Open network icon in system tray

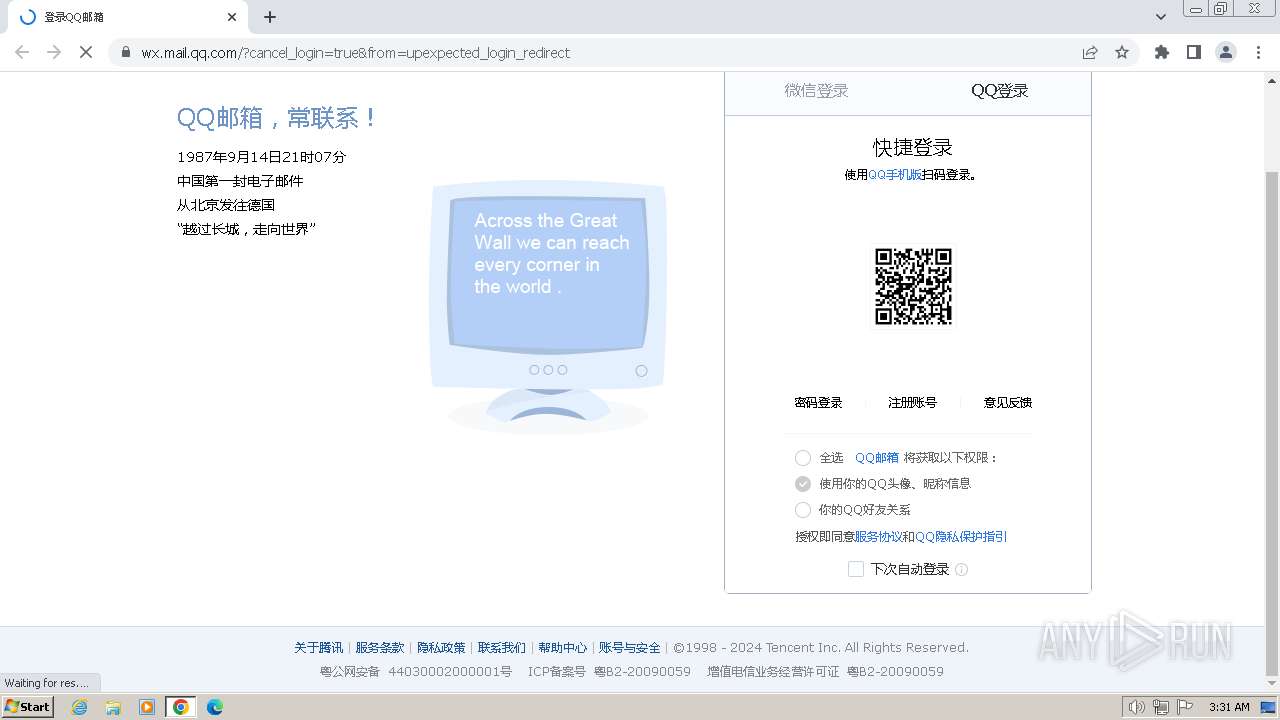(x=1161, y=707)
